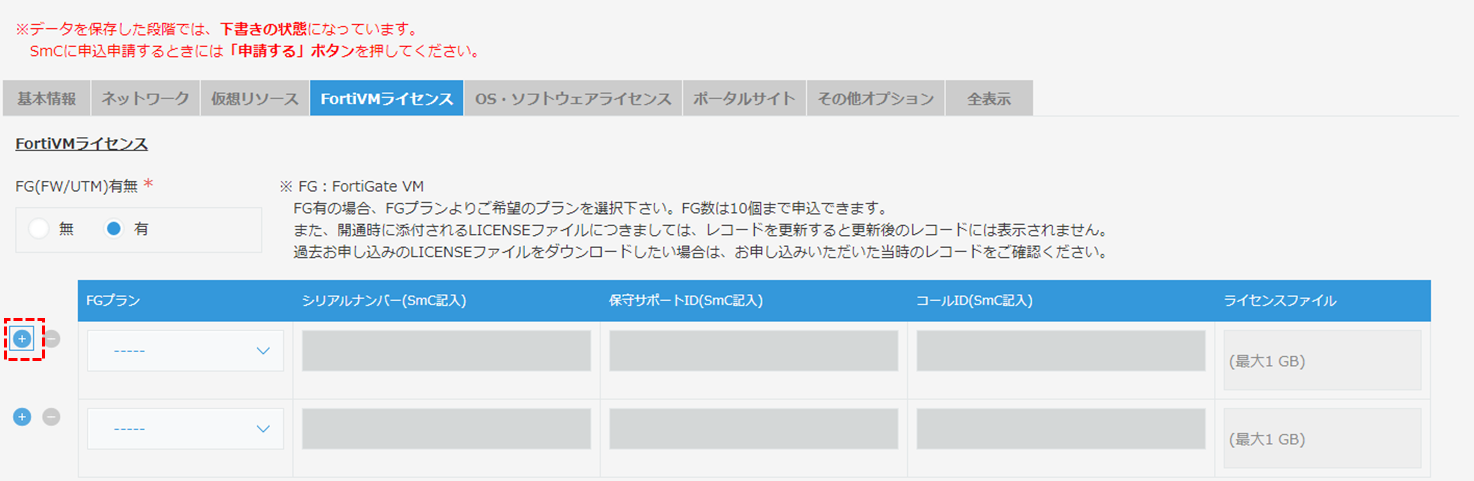Add a row with first row's plus icon
The image size is (1474, 481).
(22, 339)
